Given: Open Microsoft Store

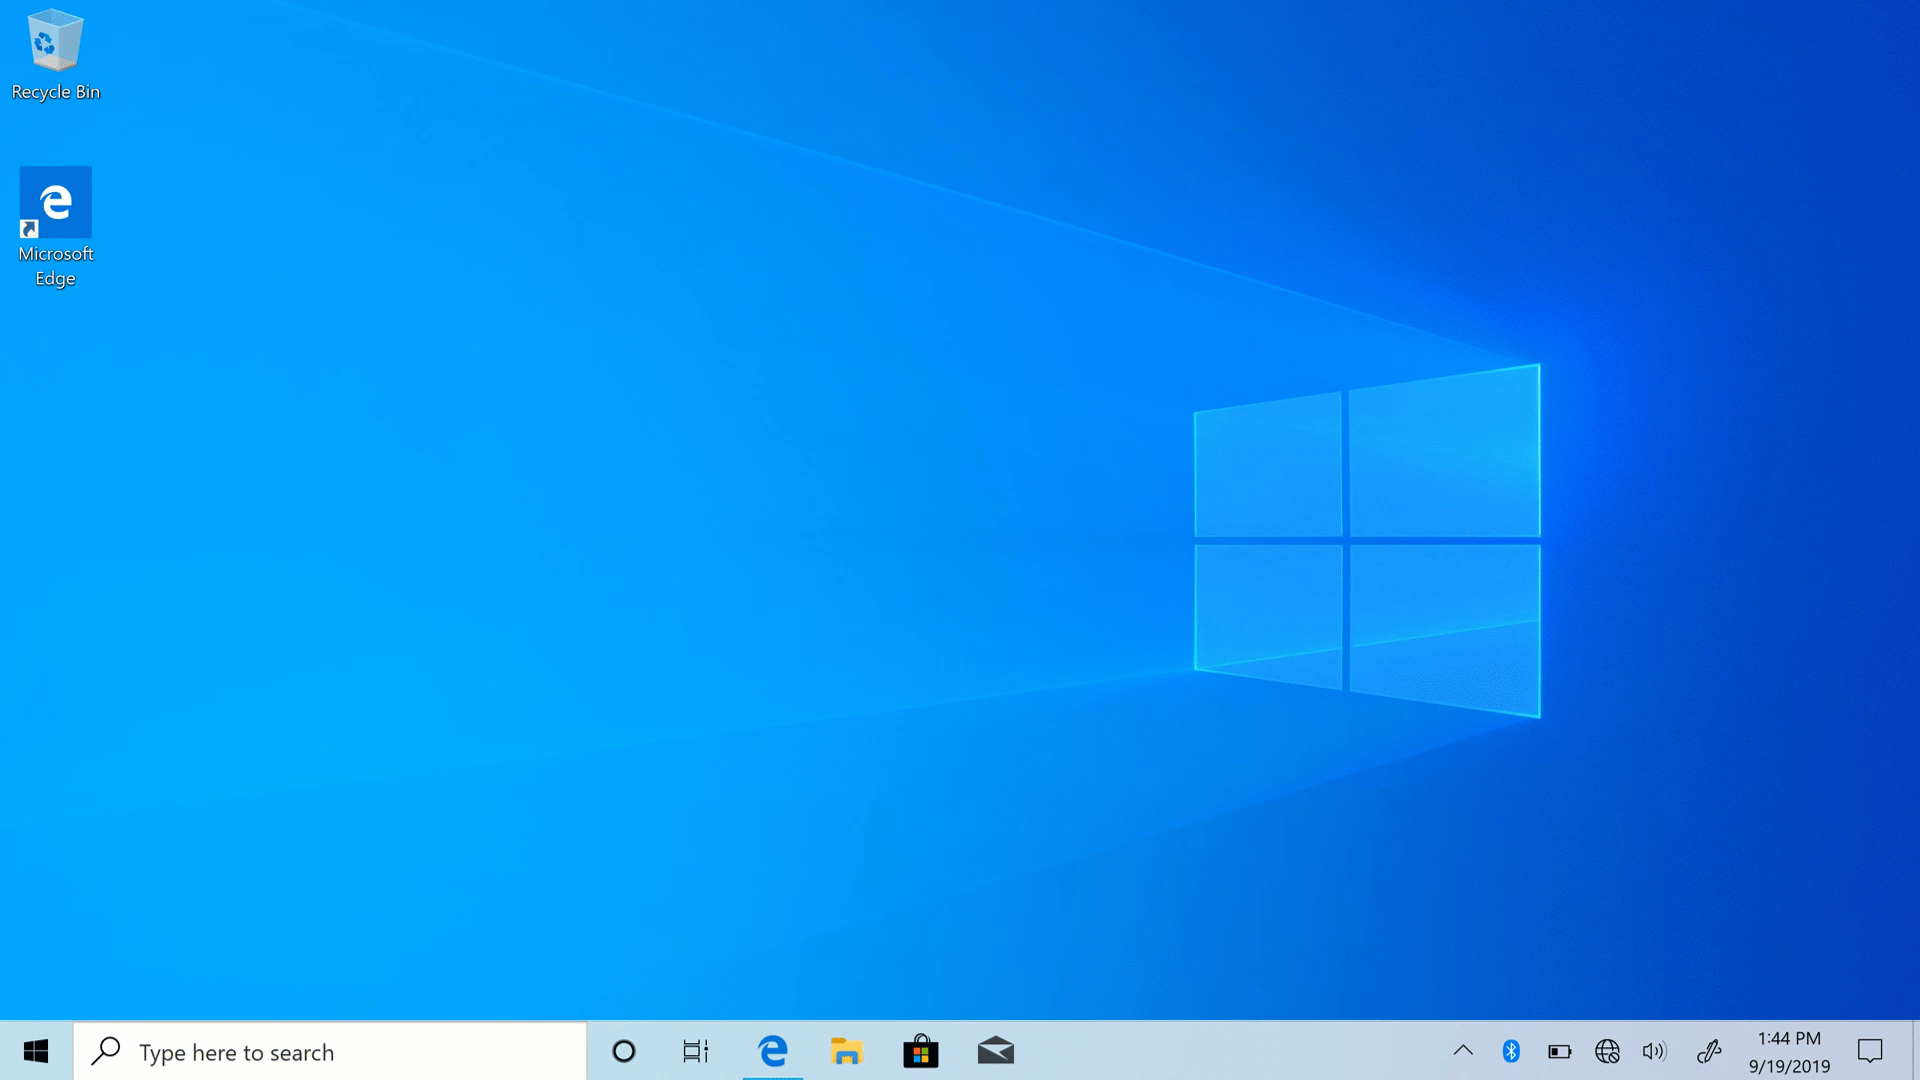Looking at the screenshot, I should click(920, 1051).
